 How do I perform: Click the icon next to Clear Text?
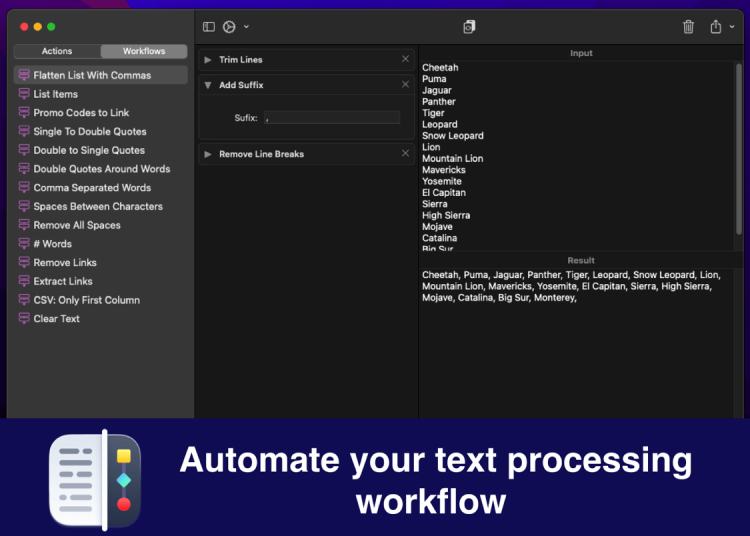[x=24, y=319]
